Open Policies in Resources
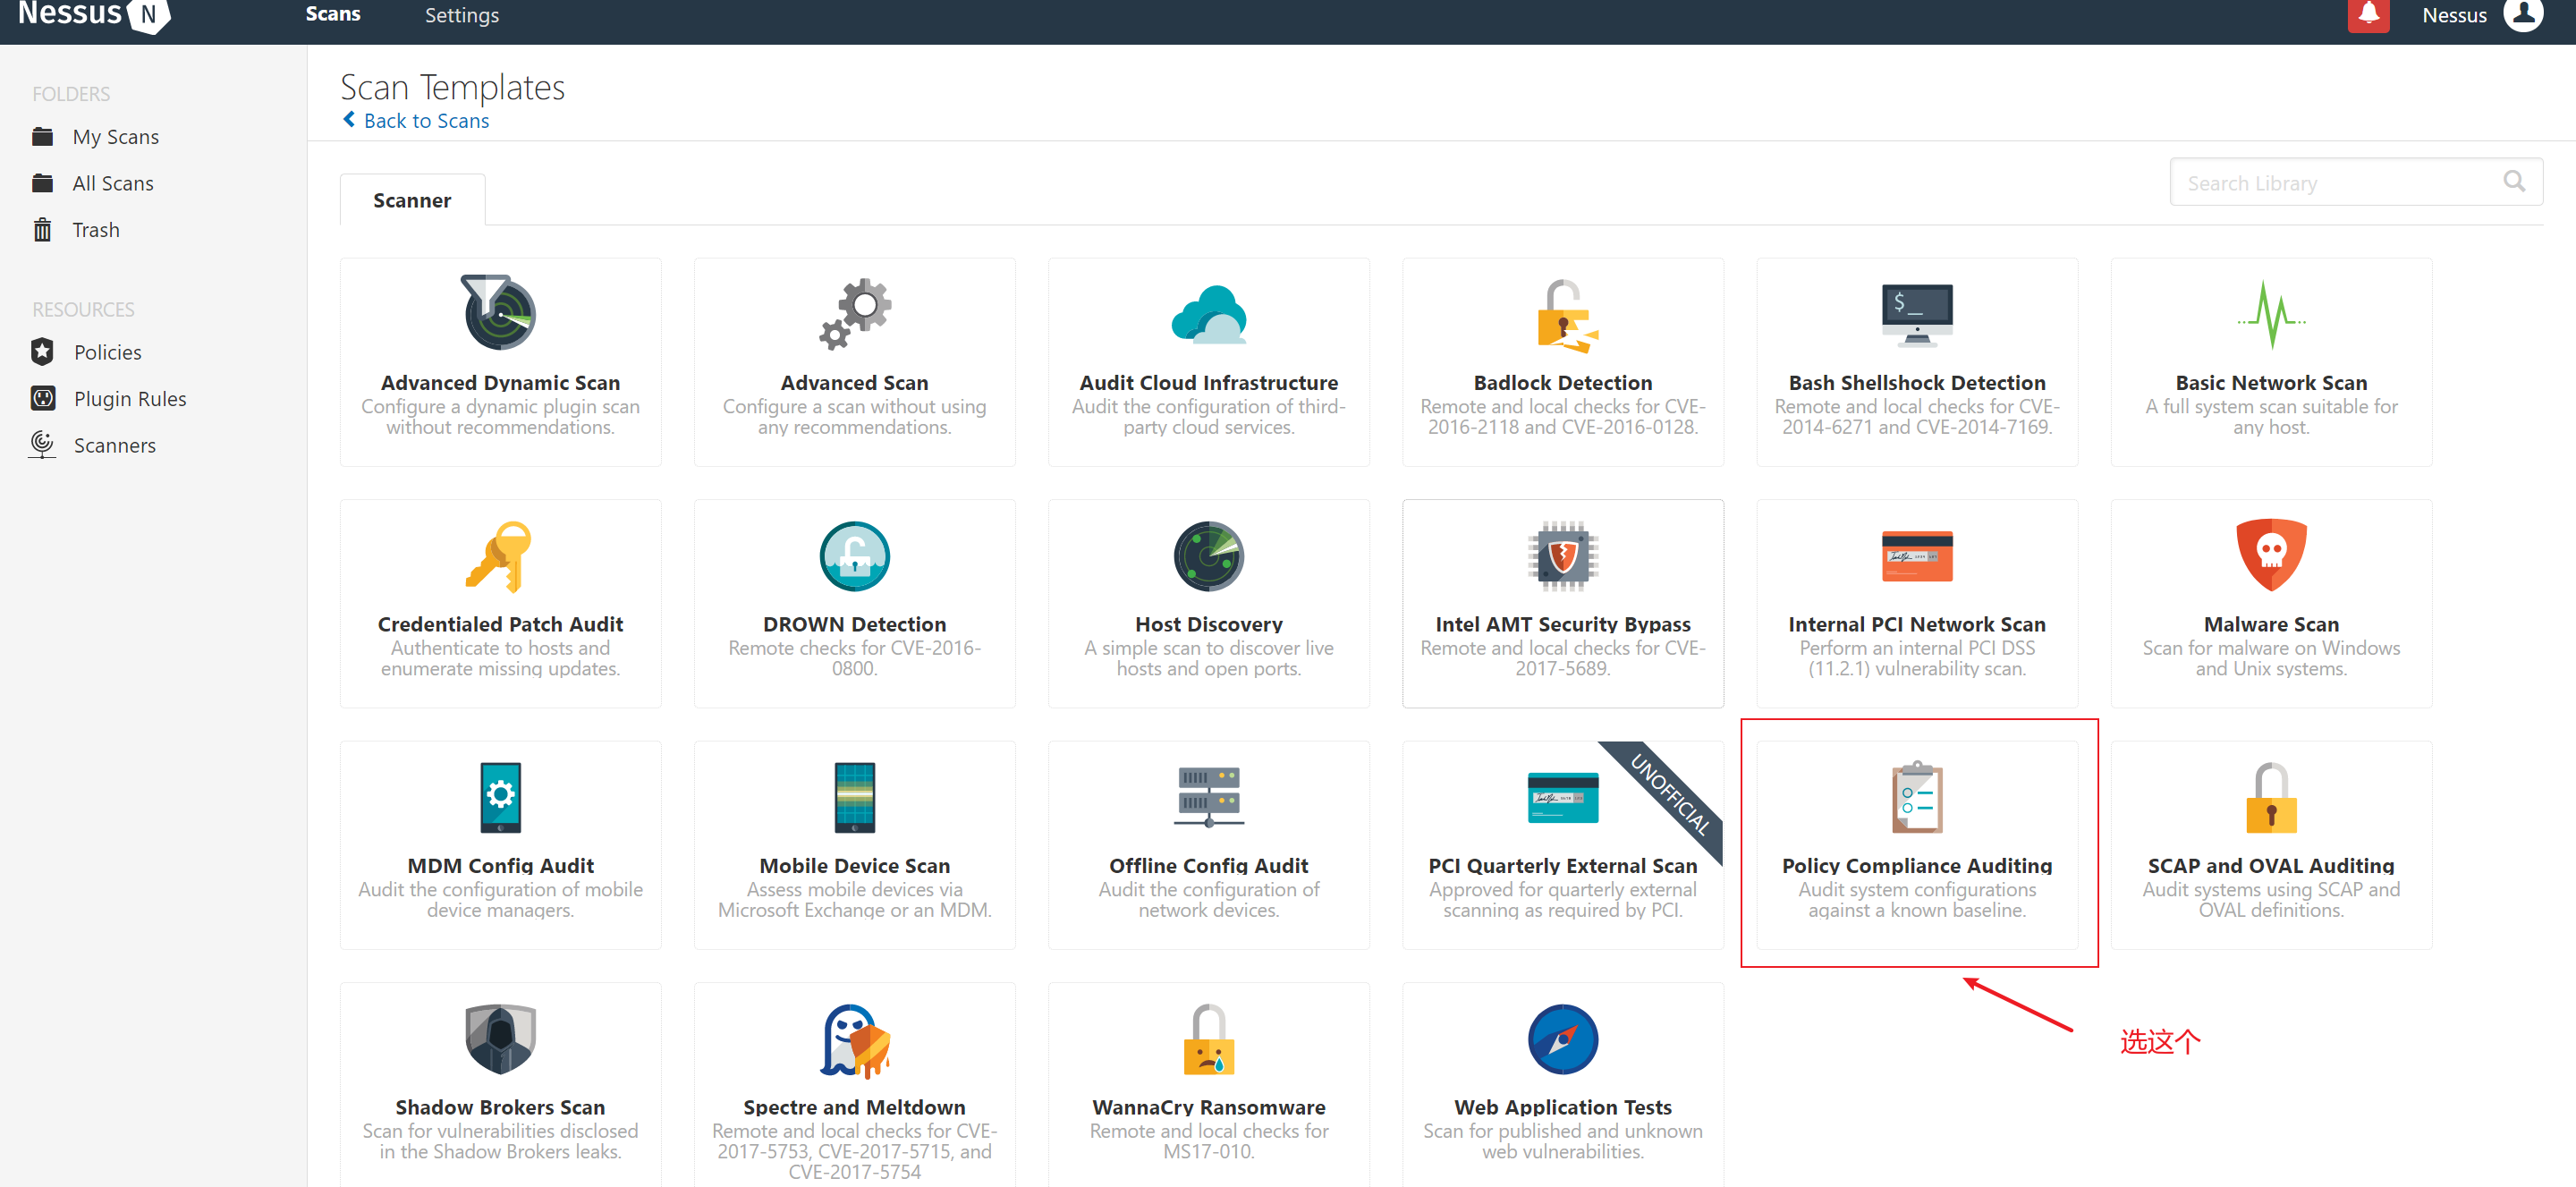 (x=108, y=352)
